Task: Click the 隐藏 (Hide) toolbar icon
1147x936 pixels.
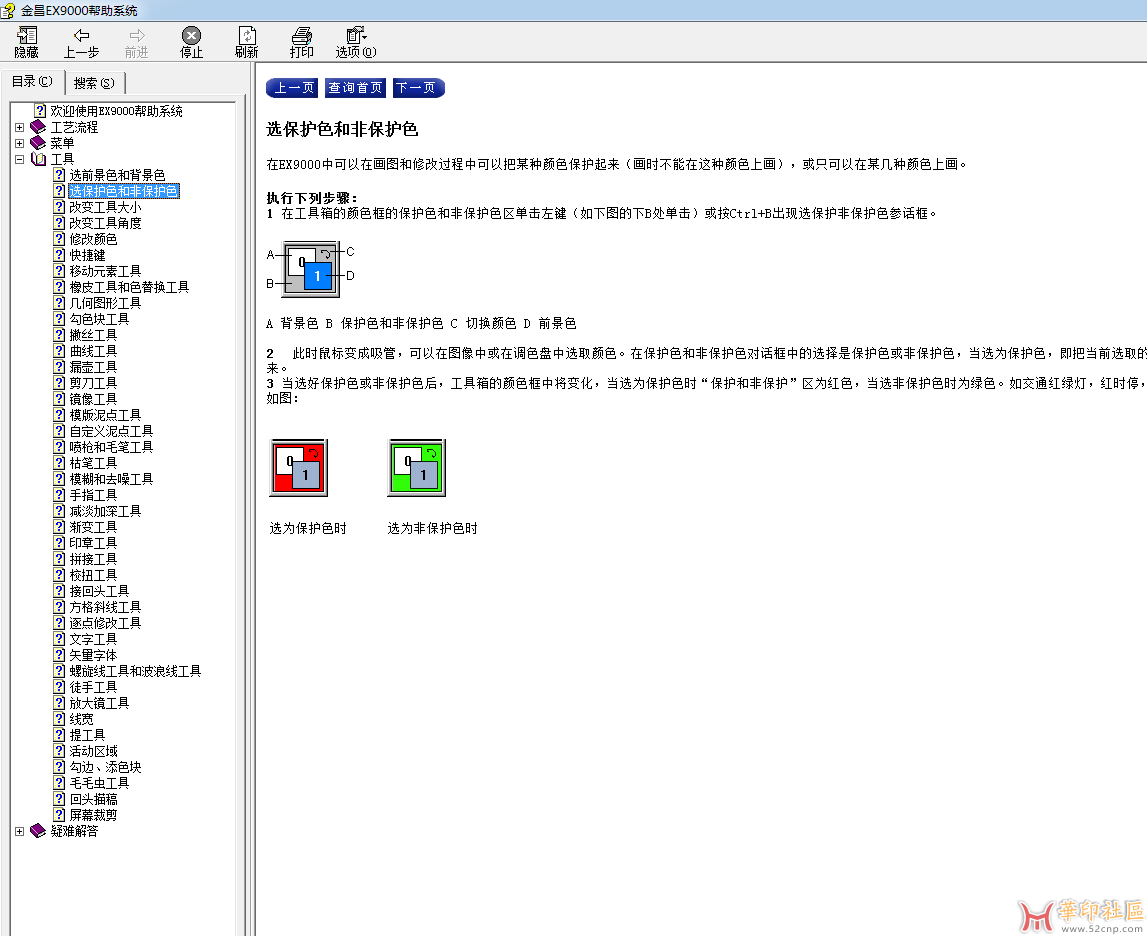Action: 26,42
